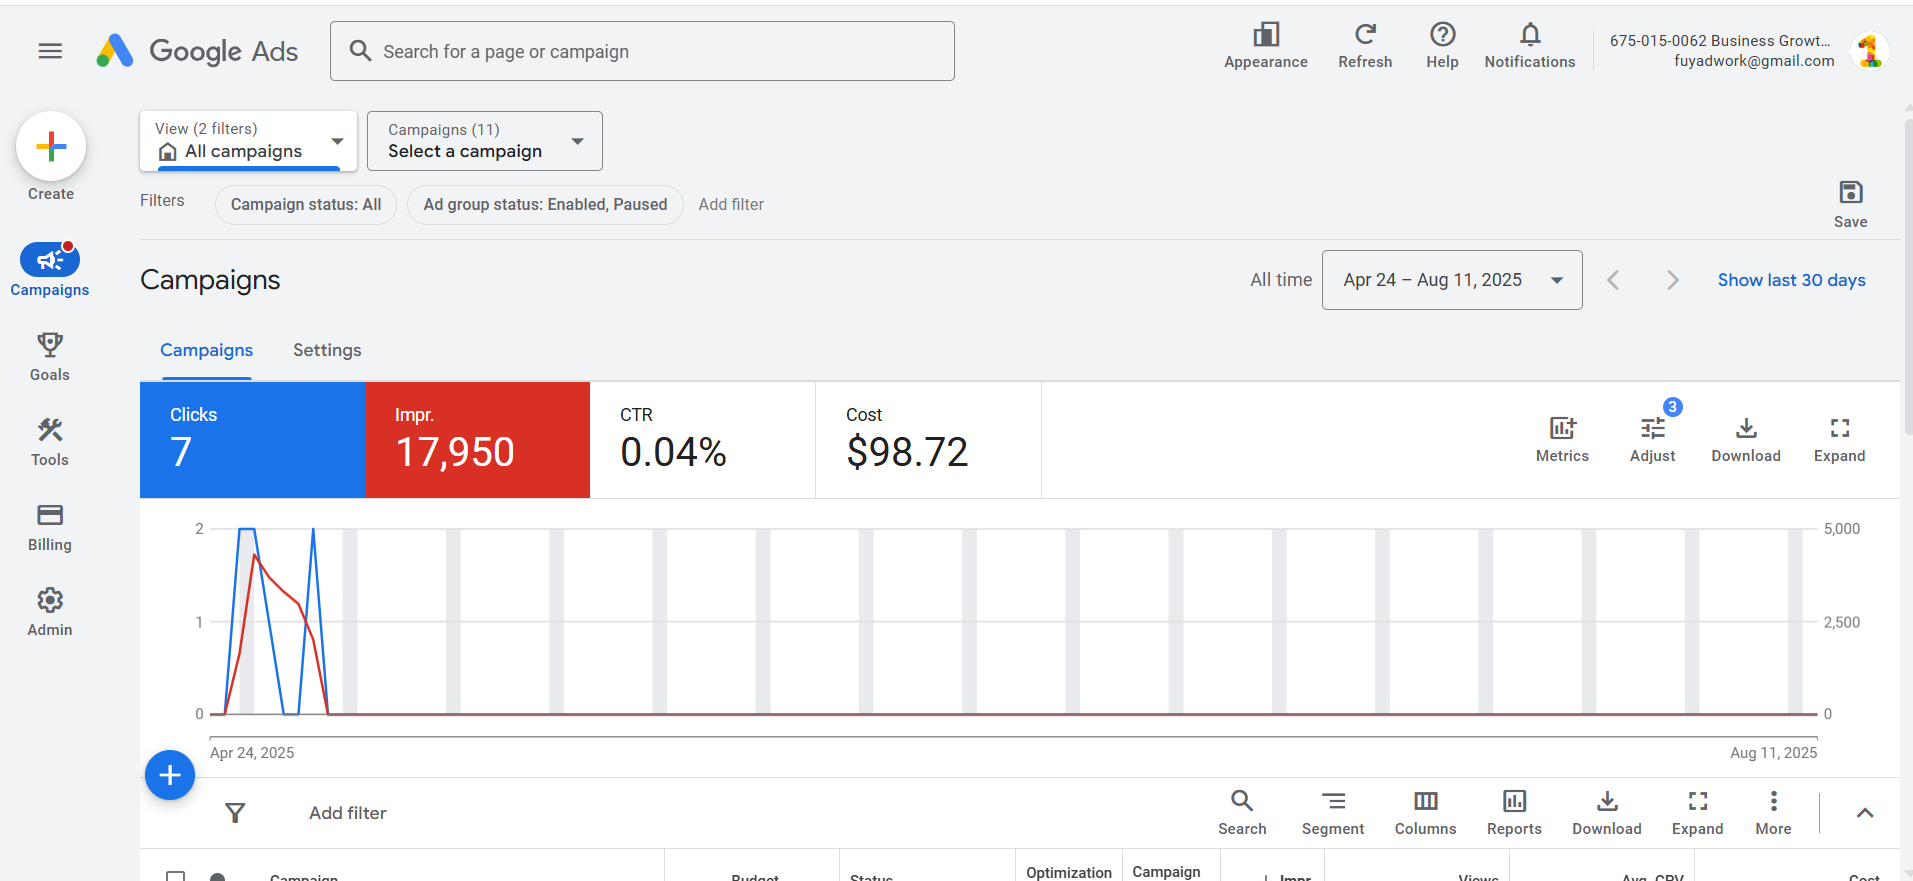Switch to the Settings tab
The image size is (1913, 881).
(x=327, y=350)
